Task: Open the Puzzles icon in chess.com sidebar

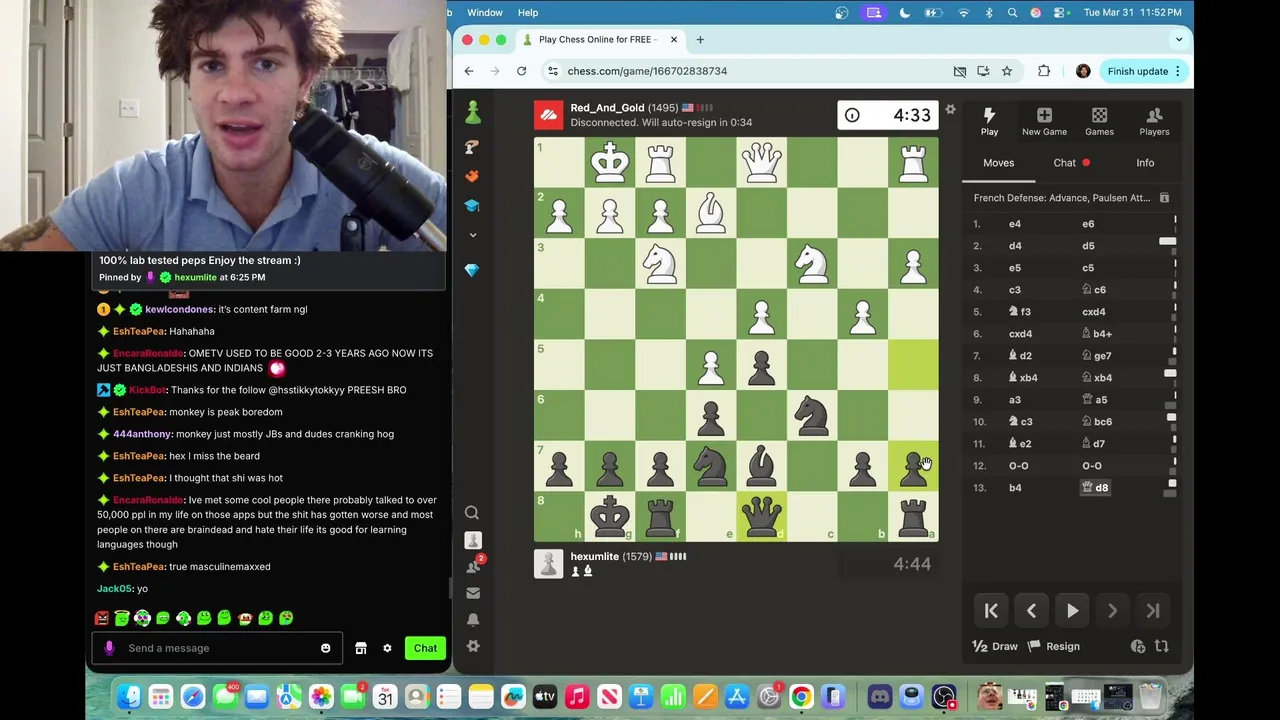Action: click(473, 147)
